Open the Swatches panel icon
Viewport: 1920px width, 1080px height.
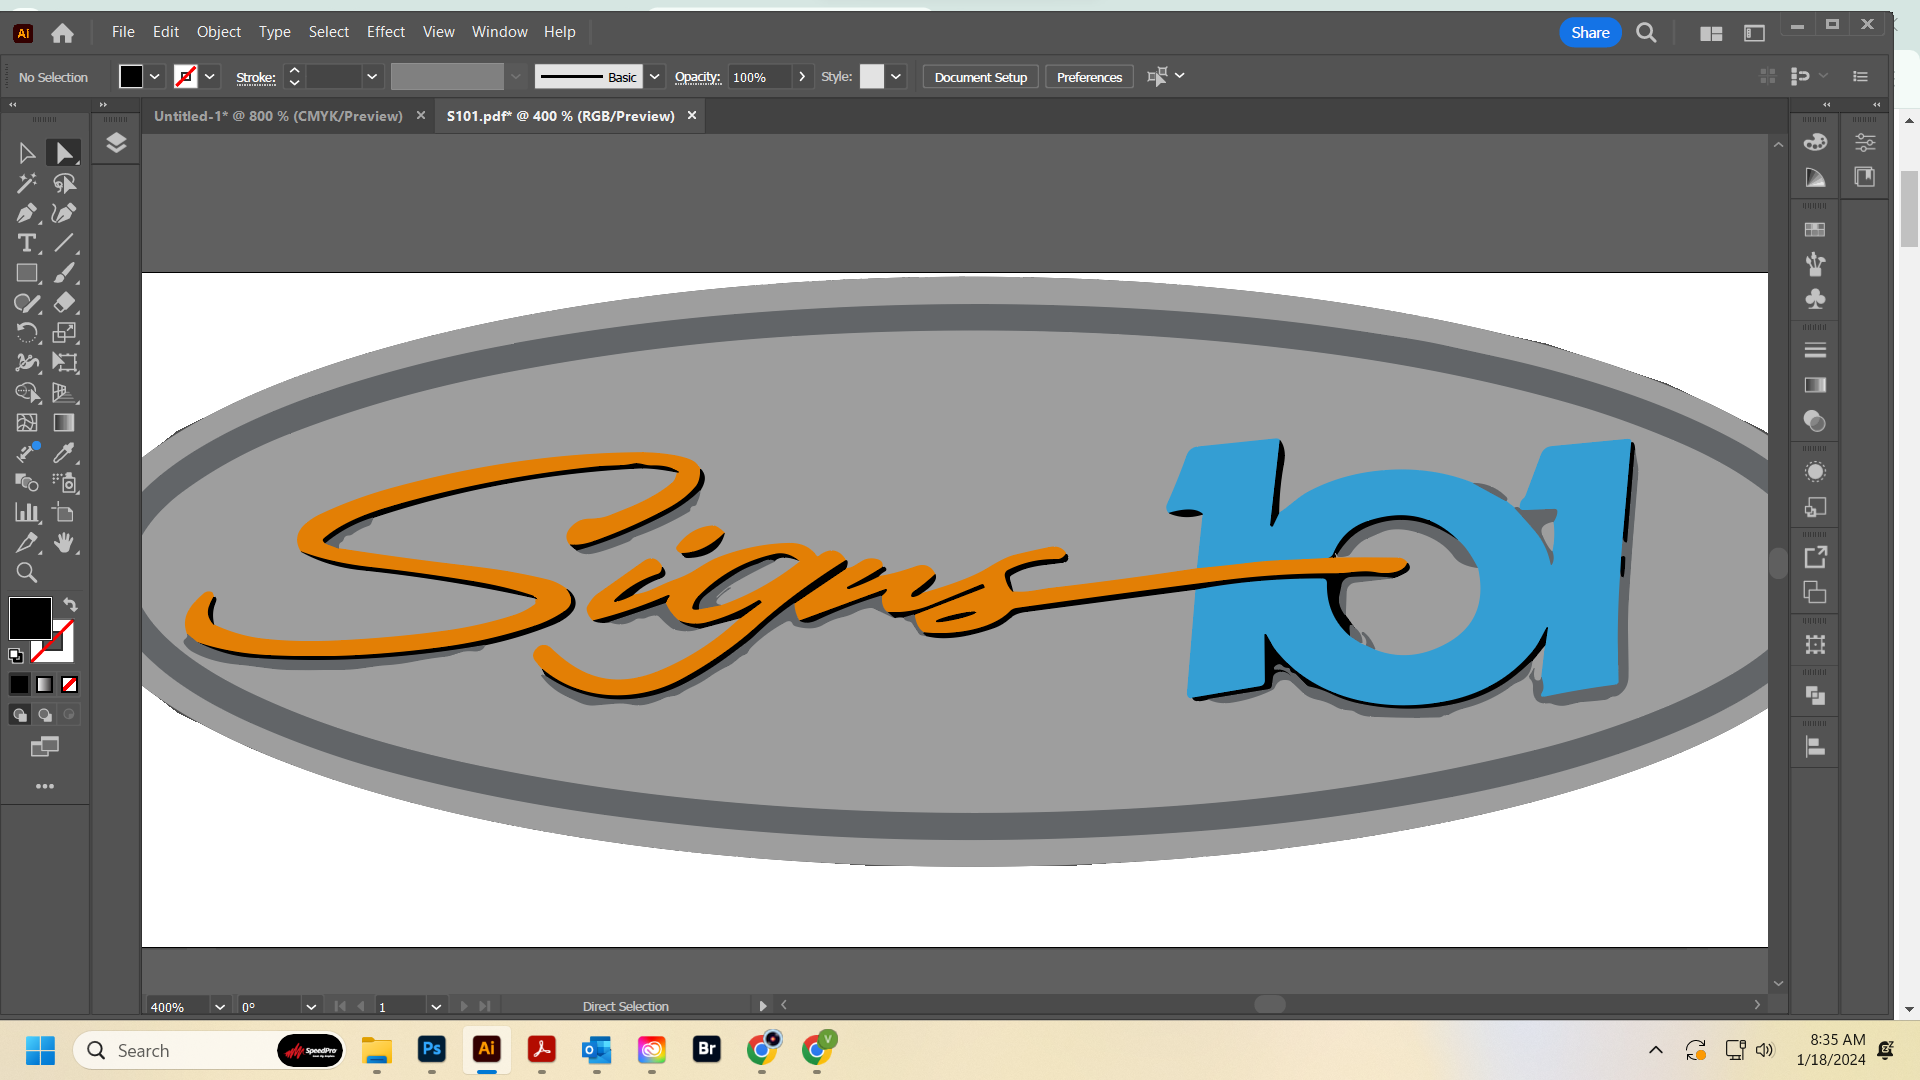tap(1815, 230)
